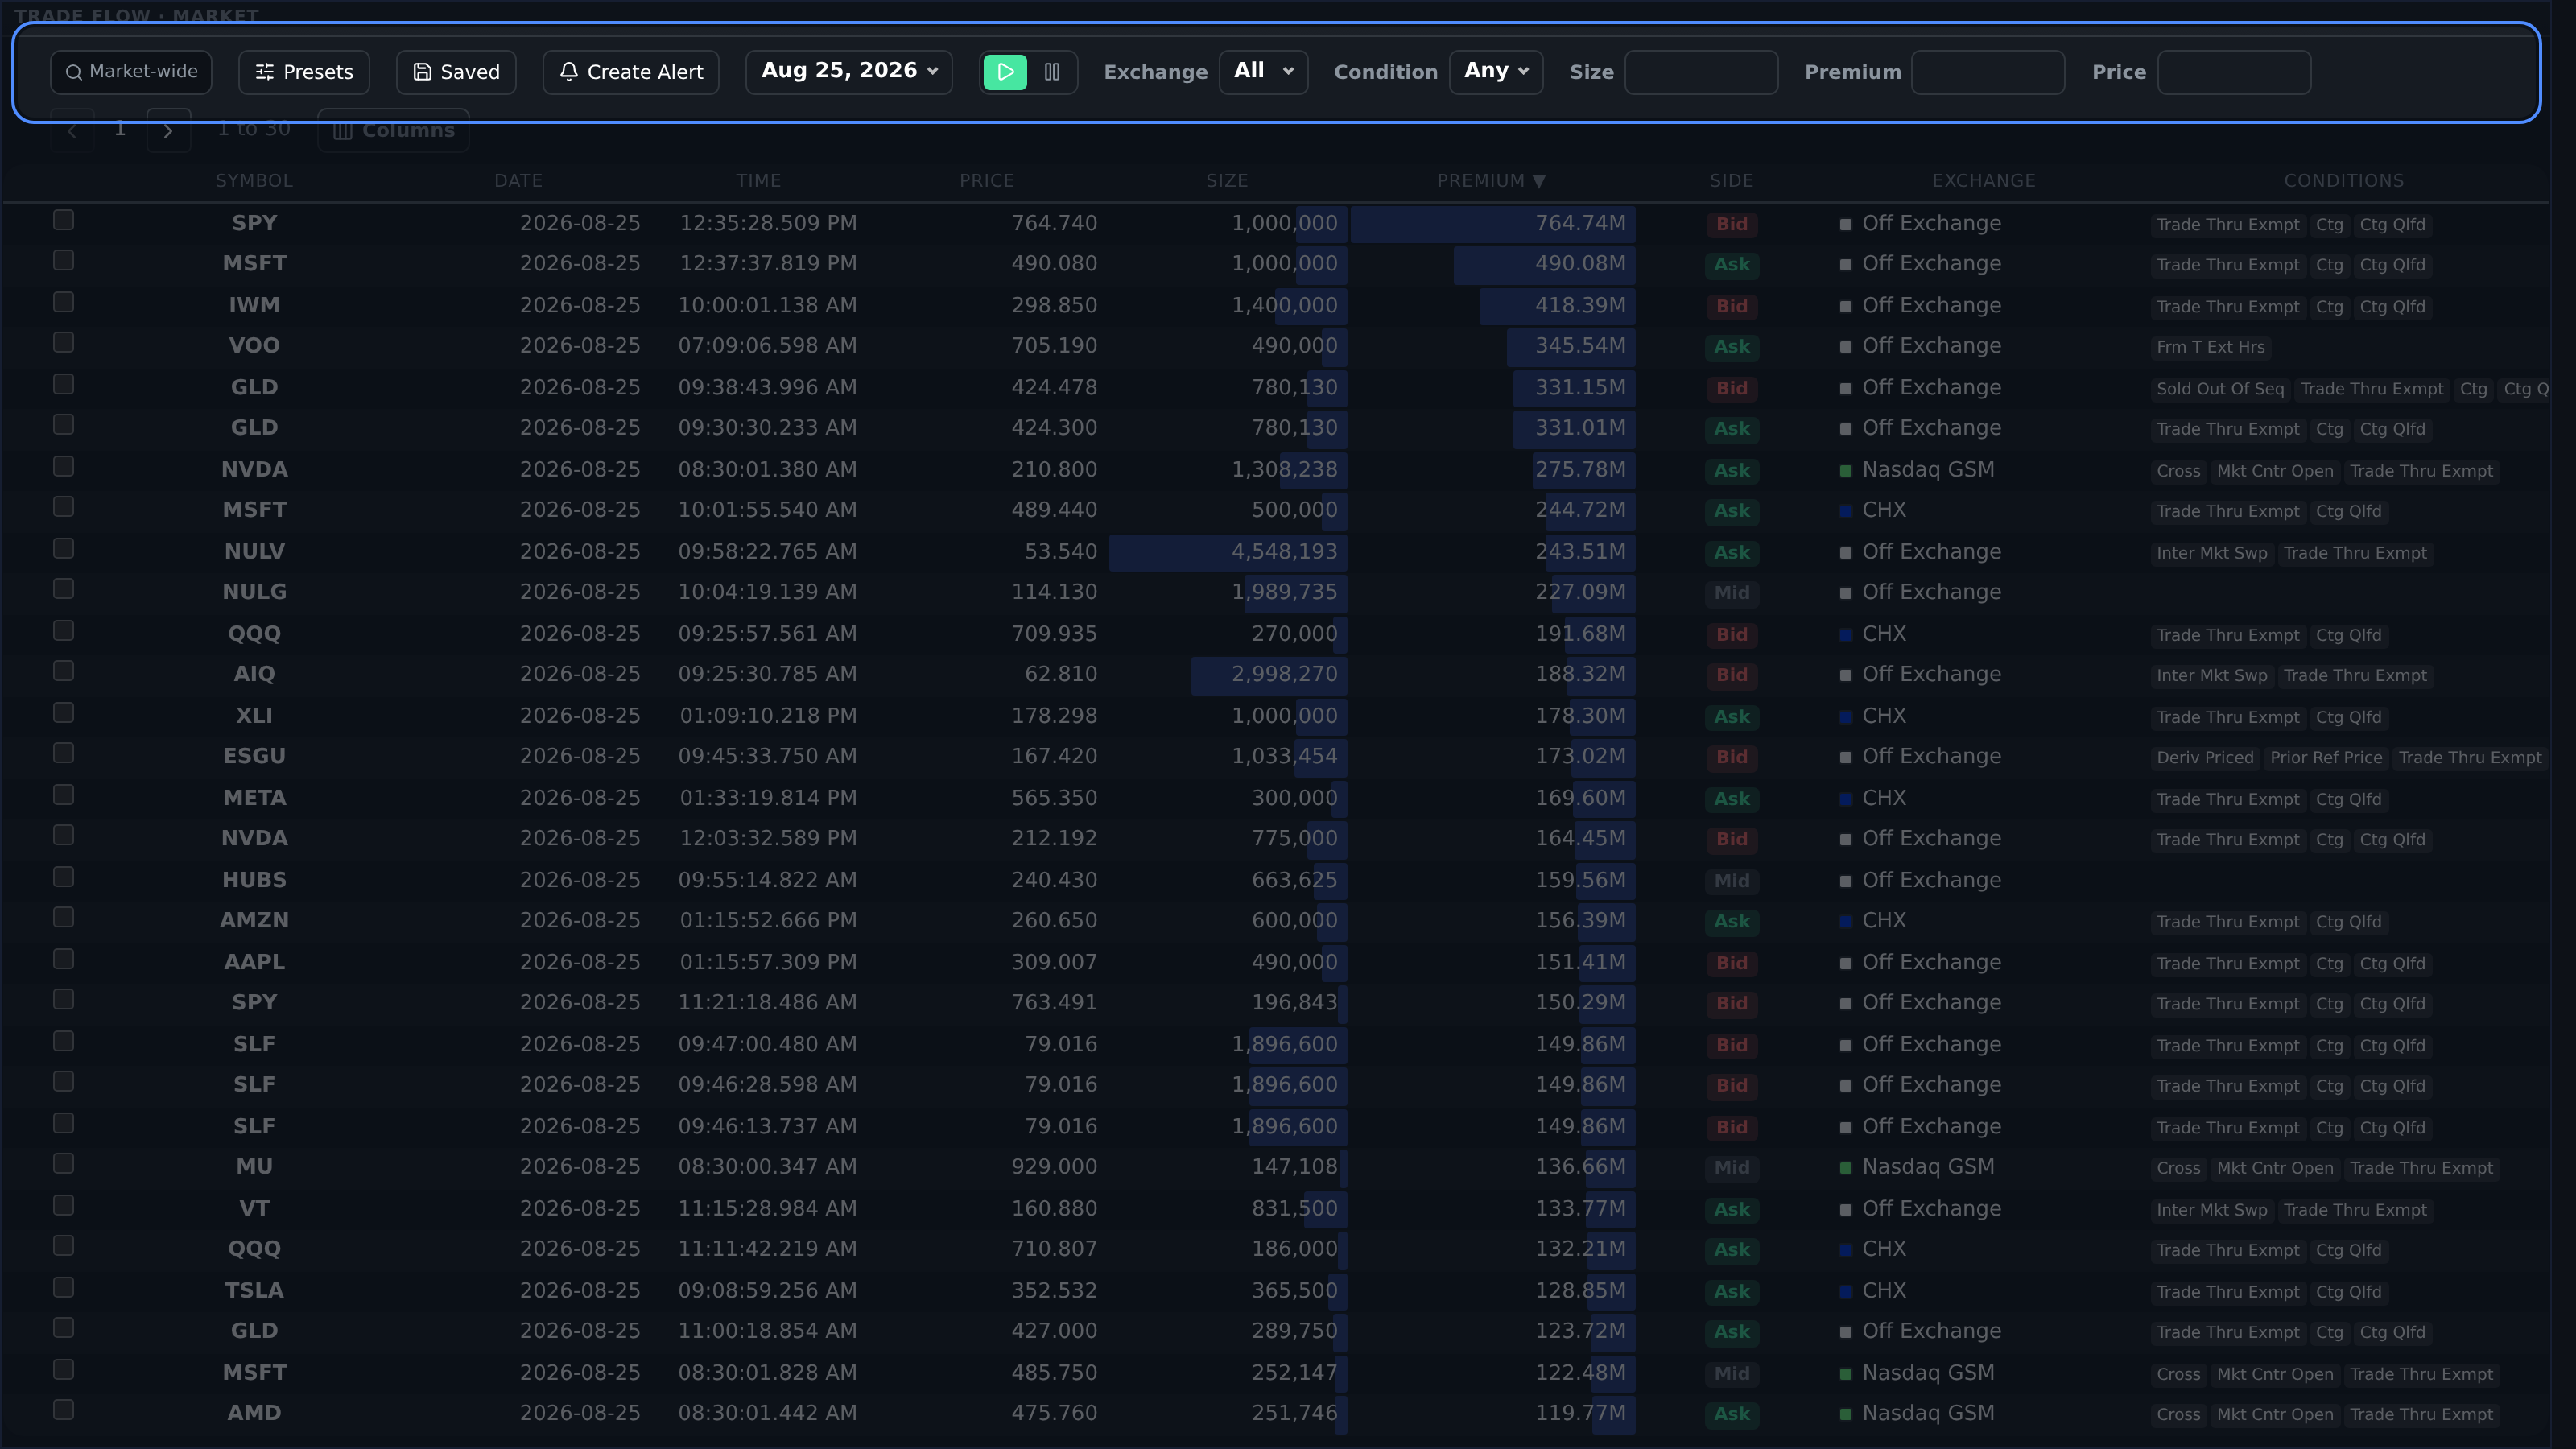Open the Columns chooser

coord(393,130)
